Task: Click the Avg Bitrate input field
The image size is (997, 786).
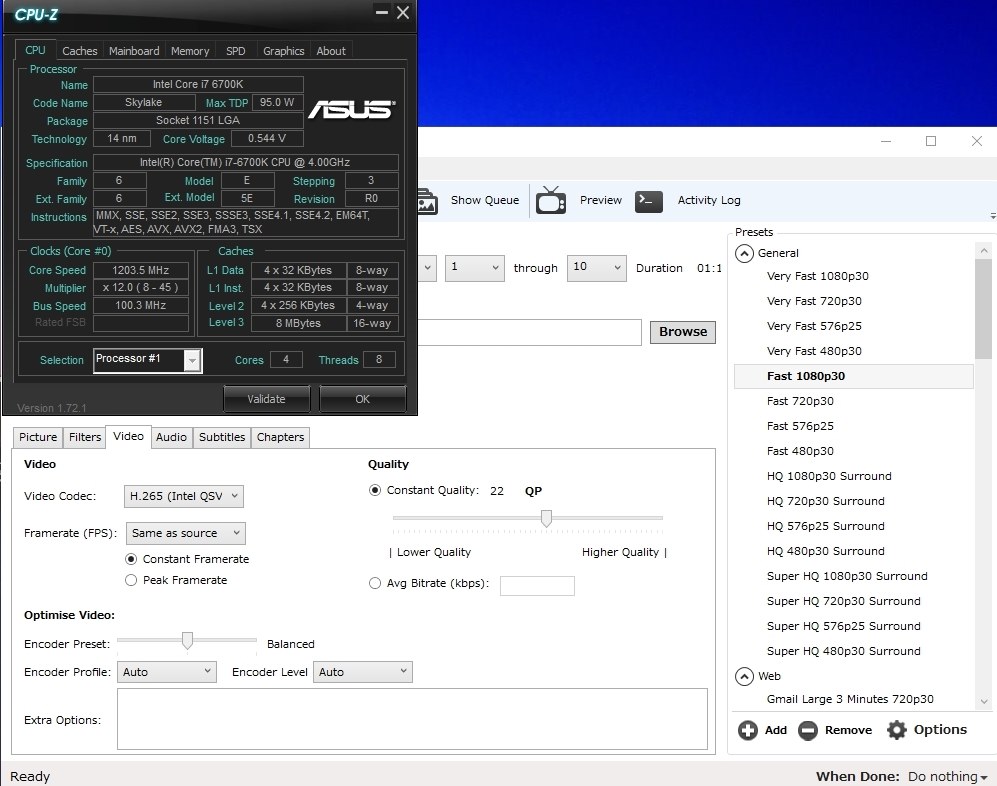Action: [537, 586]
